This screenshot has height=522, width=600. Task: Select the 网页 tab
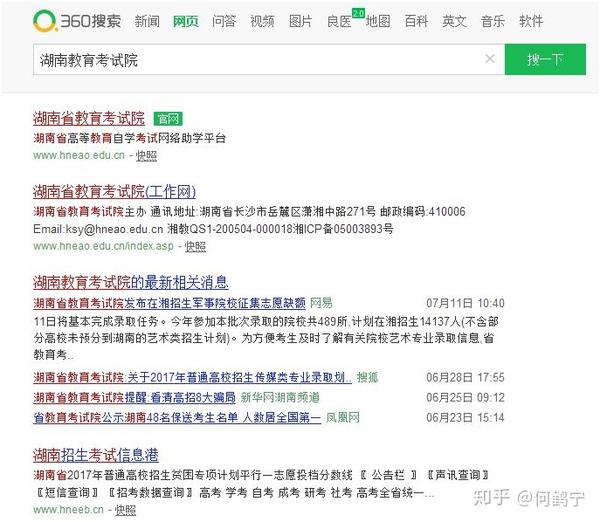click(x=186, y=21)
